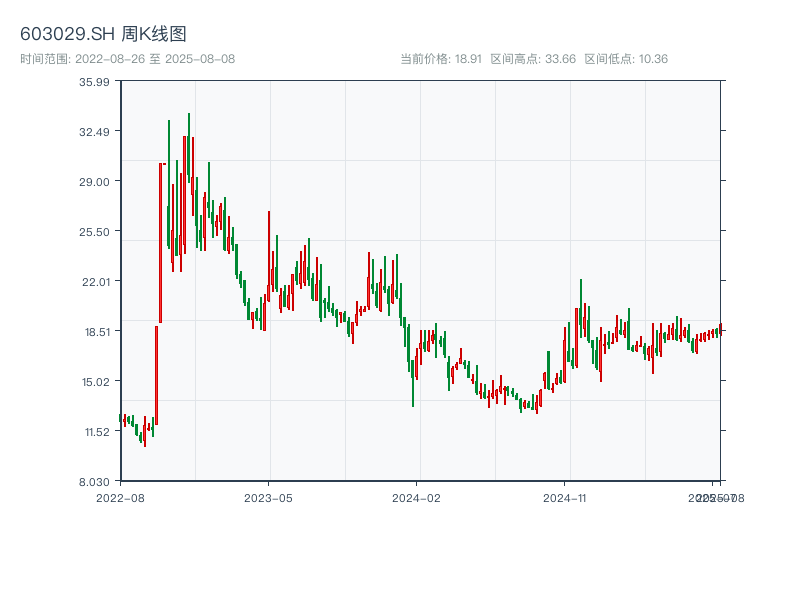Click y-axis label 32.49
This screenshot has height=600, width=800.
pos(94,132)
